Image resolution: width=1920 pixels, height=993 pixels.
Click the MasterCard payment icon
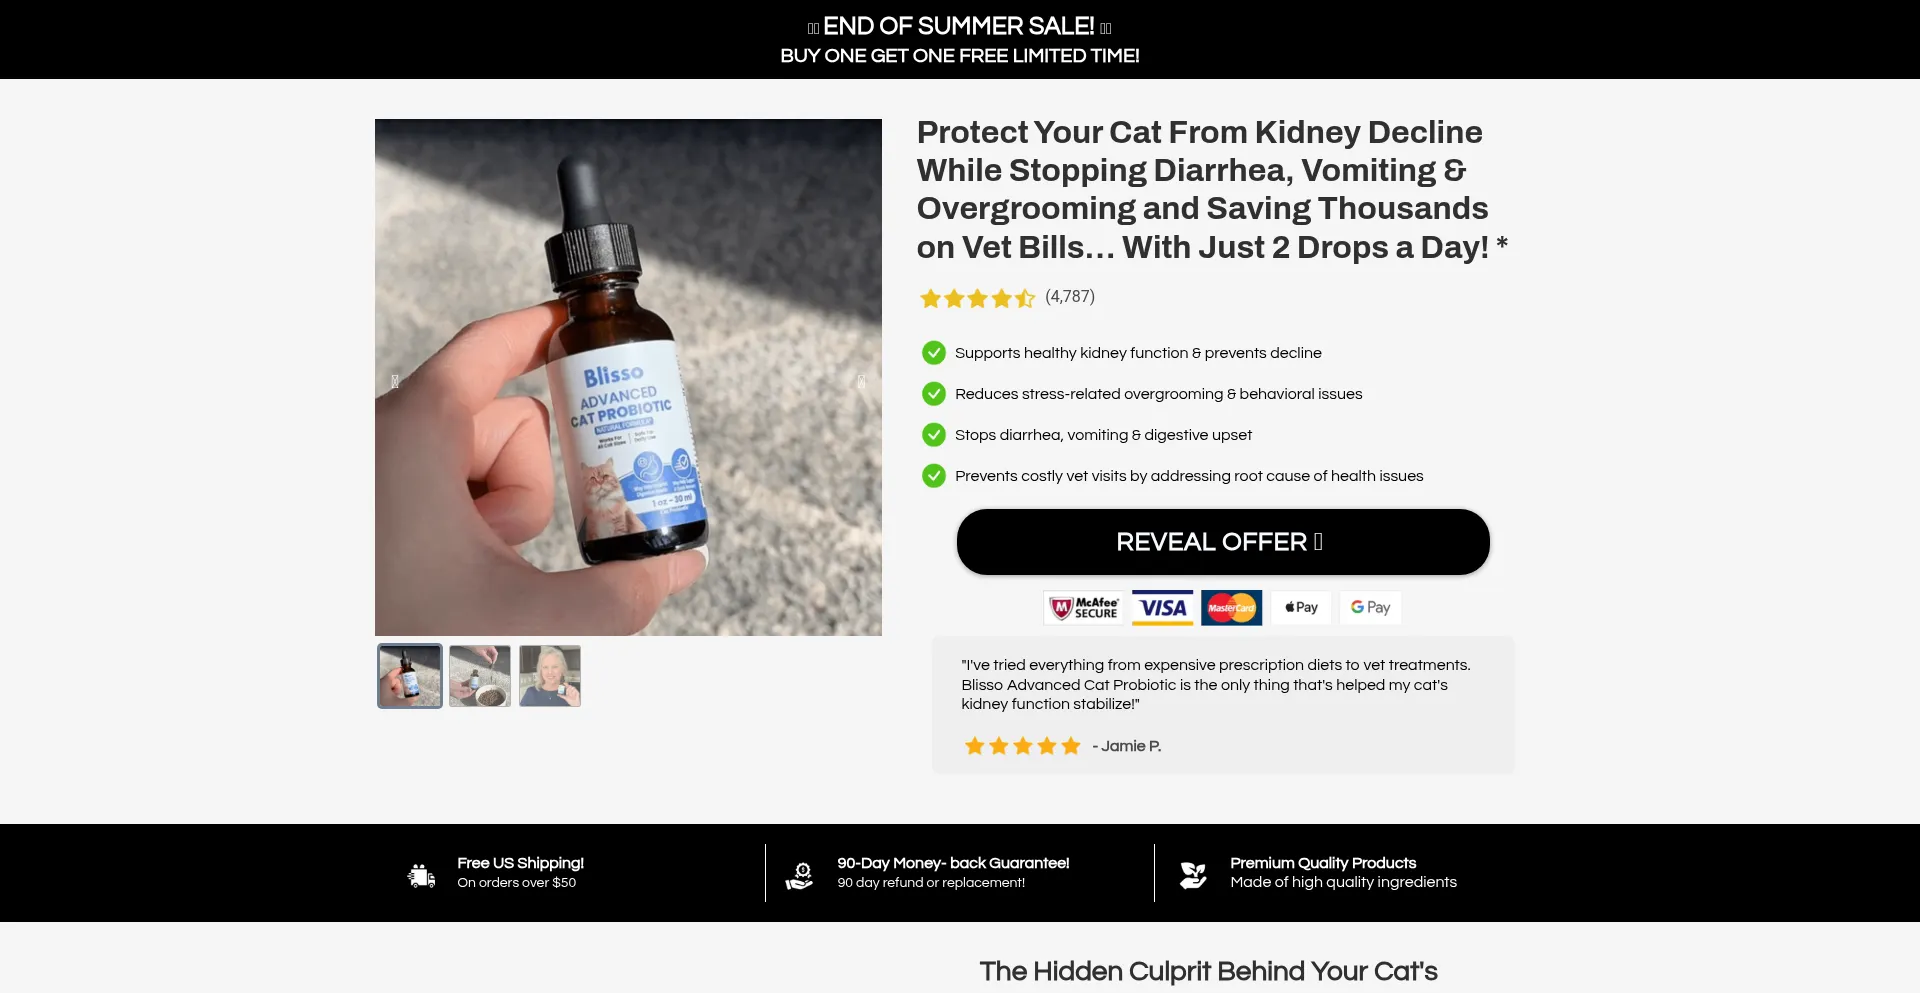(x=1231, y=608)
